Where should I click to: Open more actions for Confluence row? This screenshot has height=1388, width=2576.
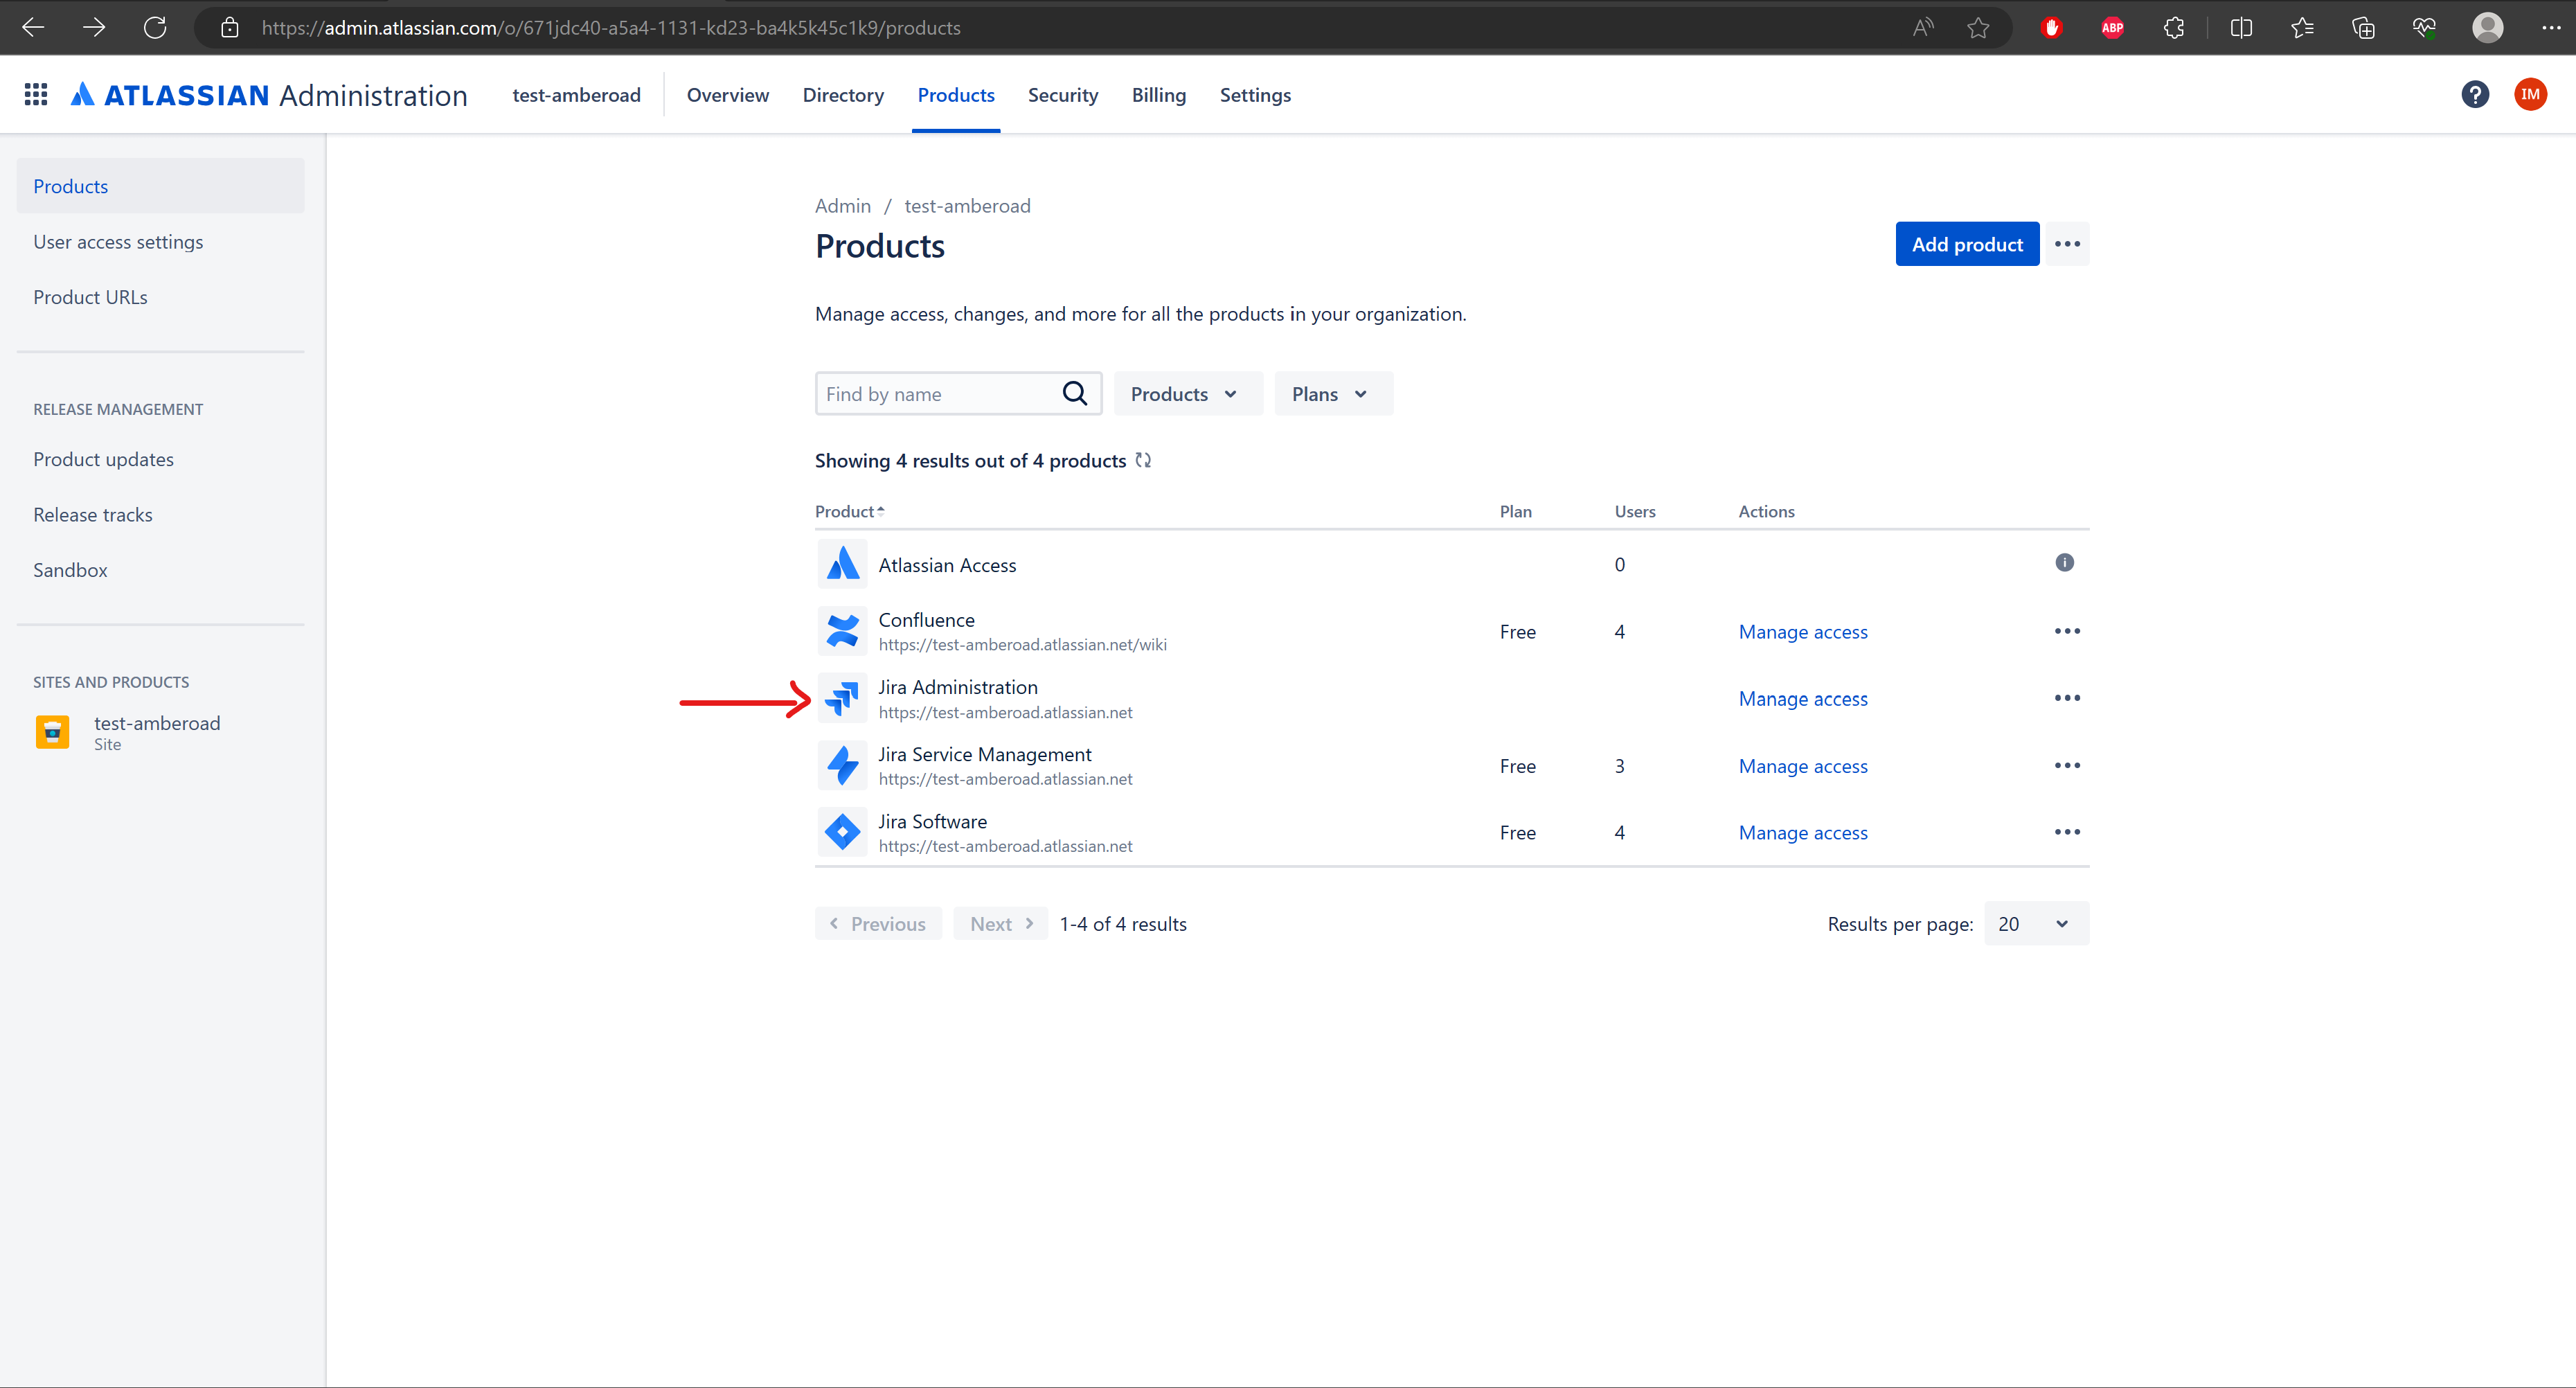coord(2067,631)
